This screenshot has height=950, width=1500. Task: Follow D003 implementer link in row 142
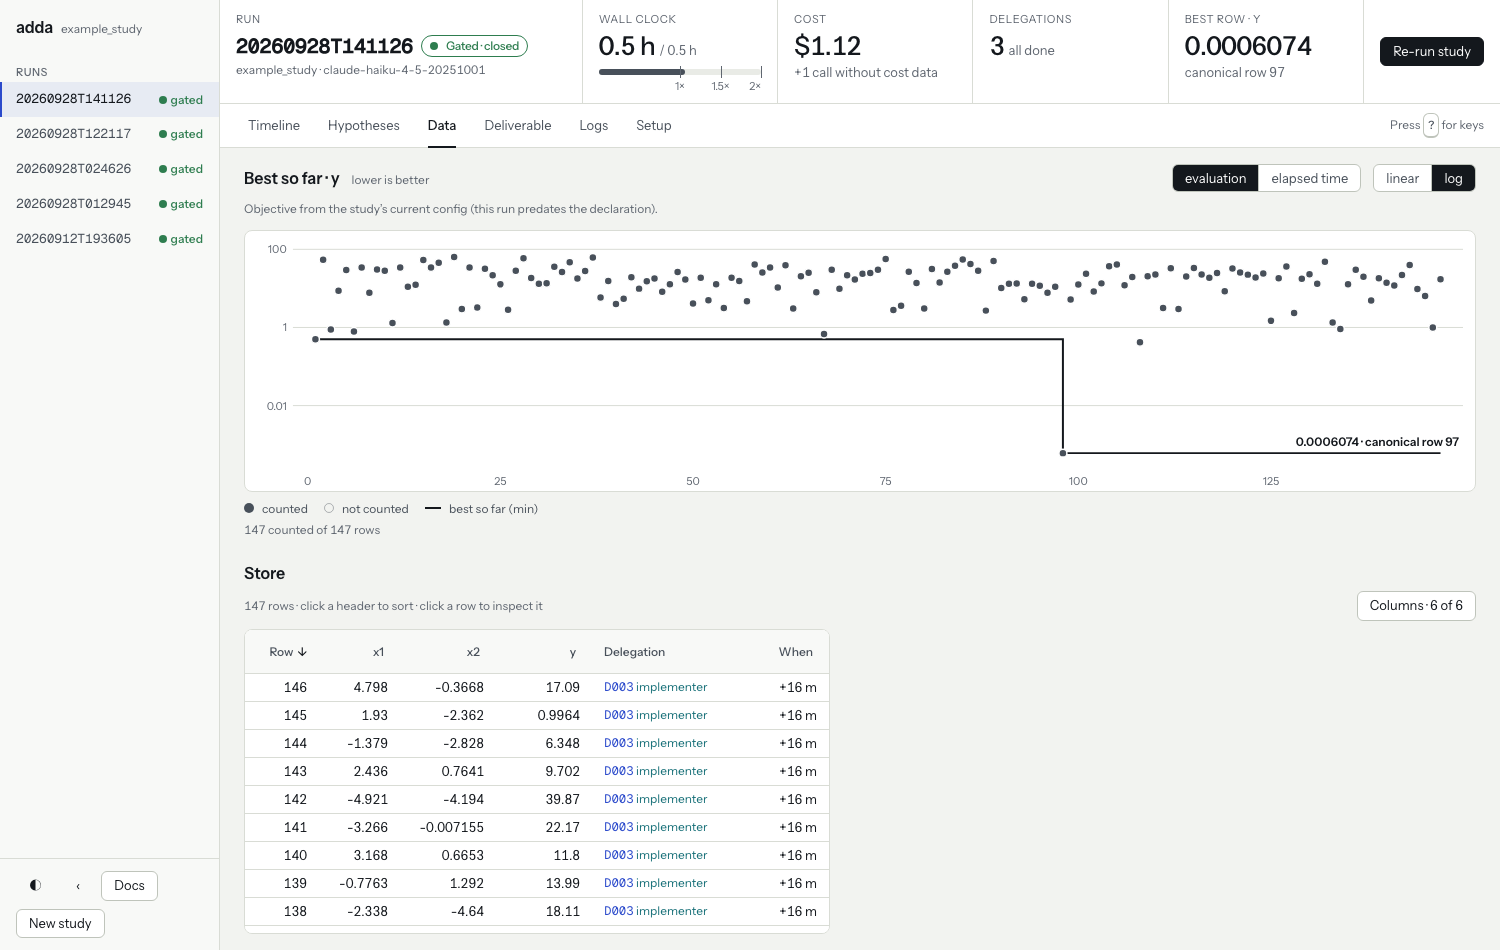655,799
